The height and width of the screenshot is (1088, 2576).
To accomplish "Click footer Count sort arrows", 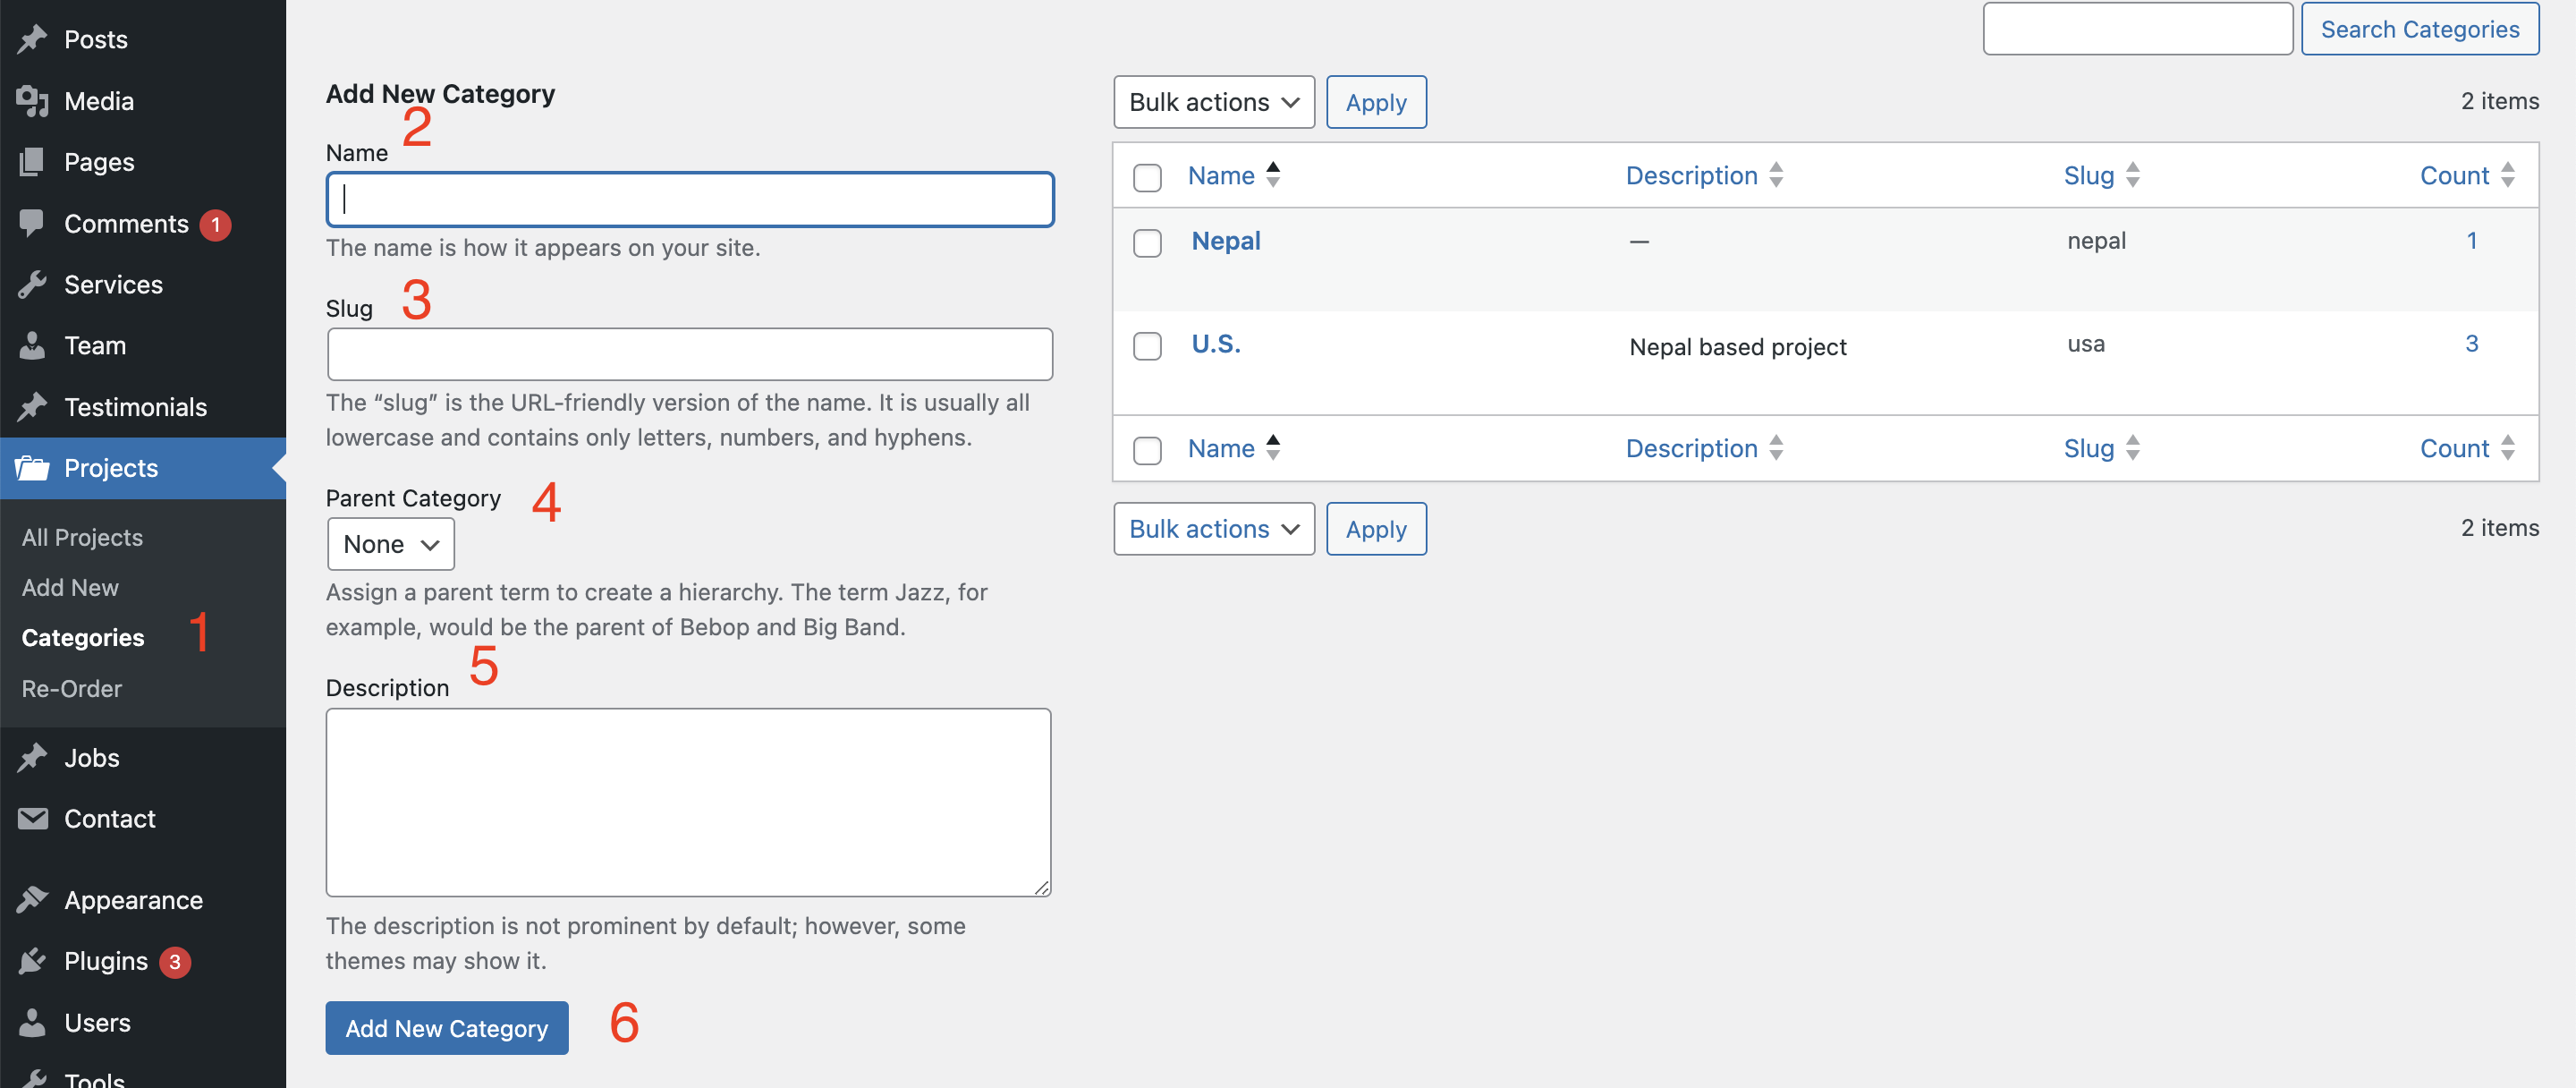I will (2508, 448).
